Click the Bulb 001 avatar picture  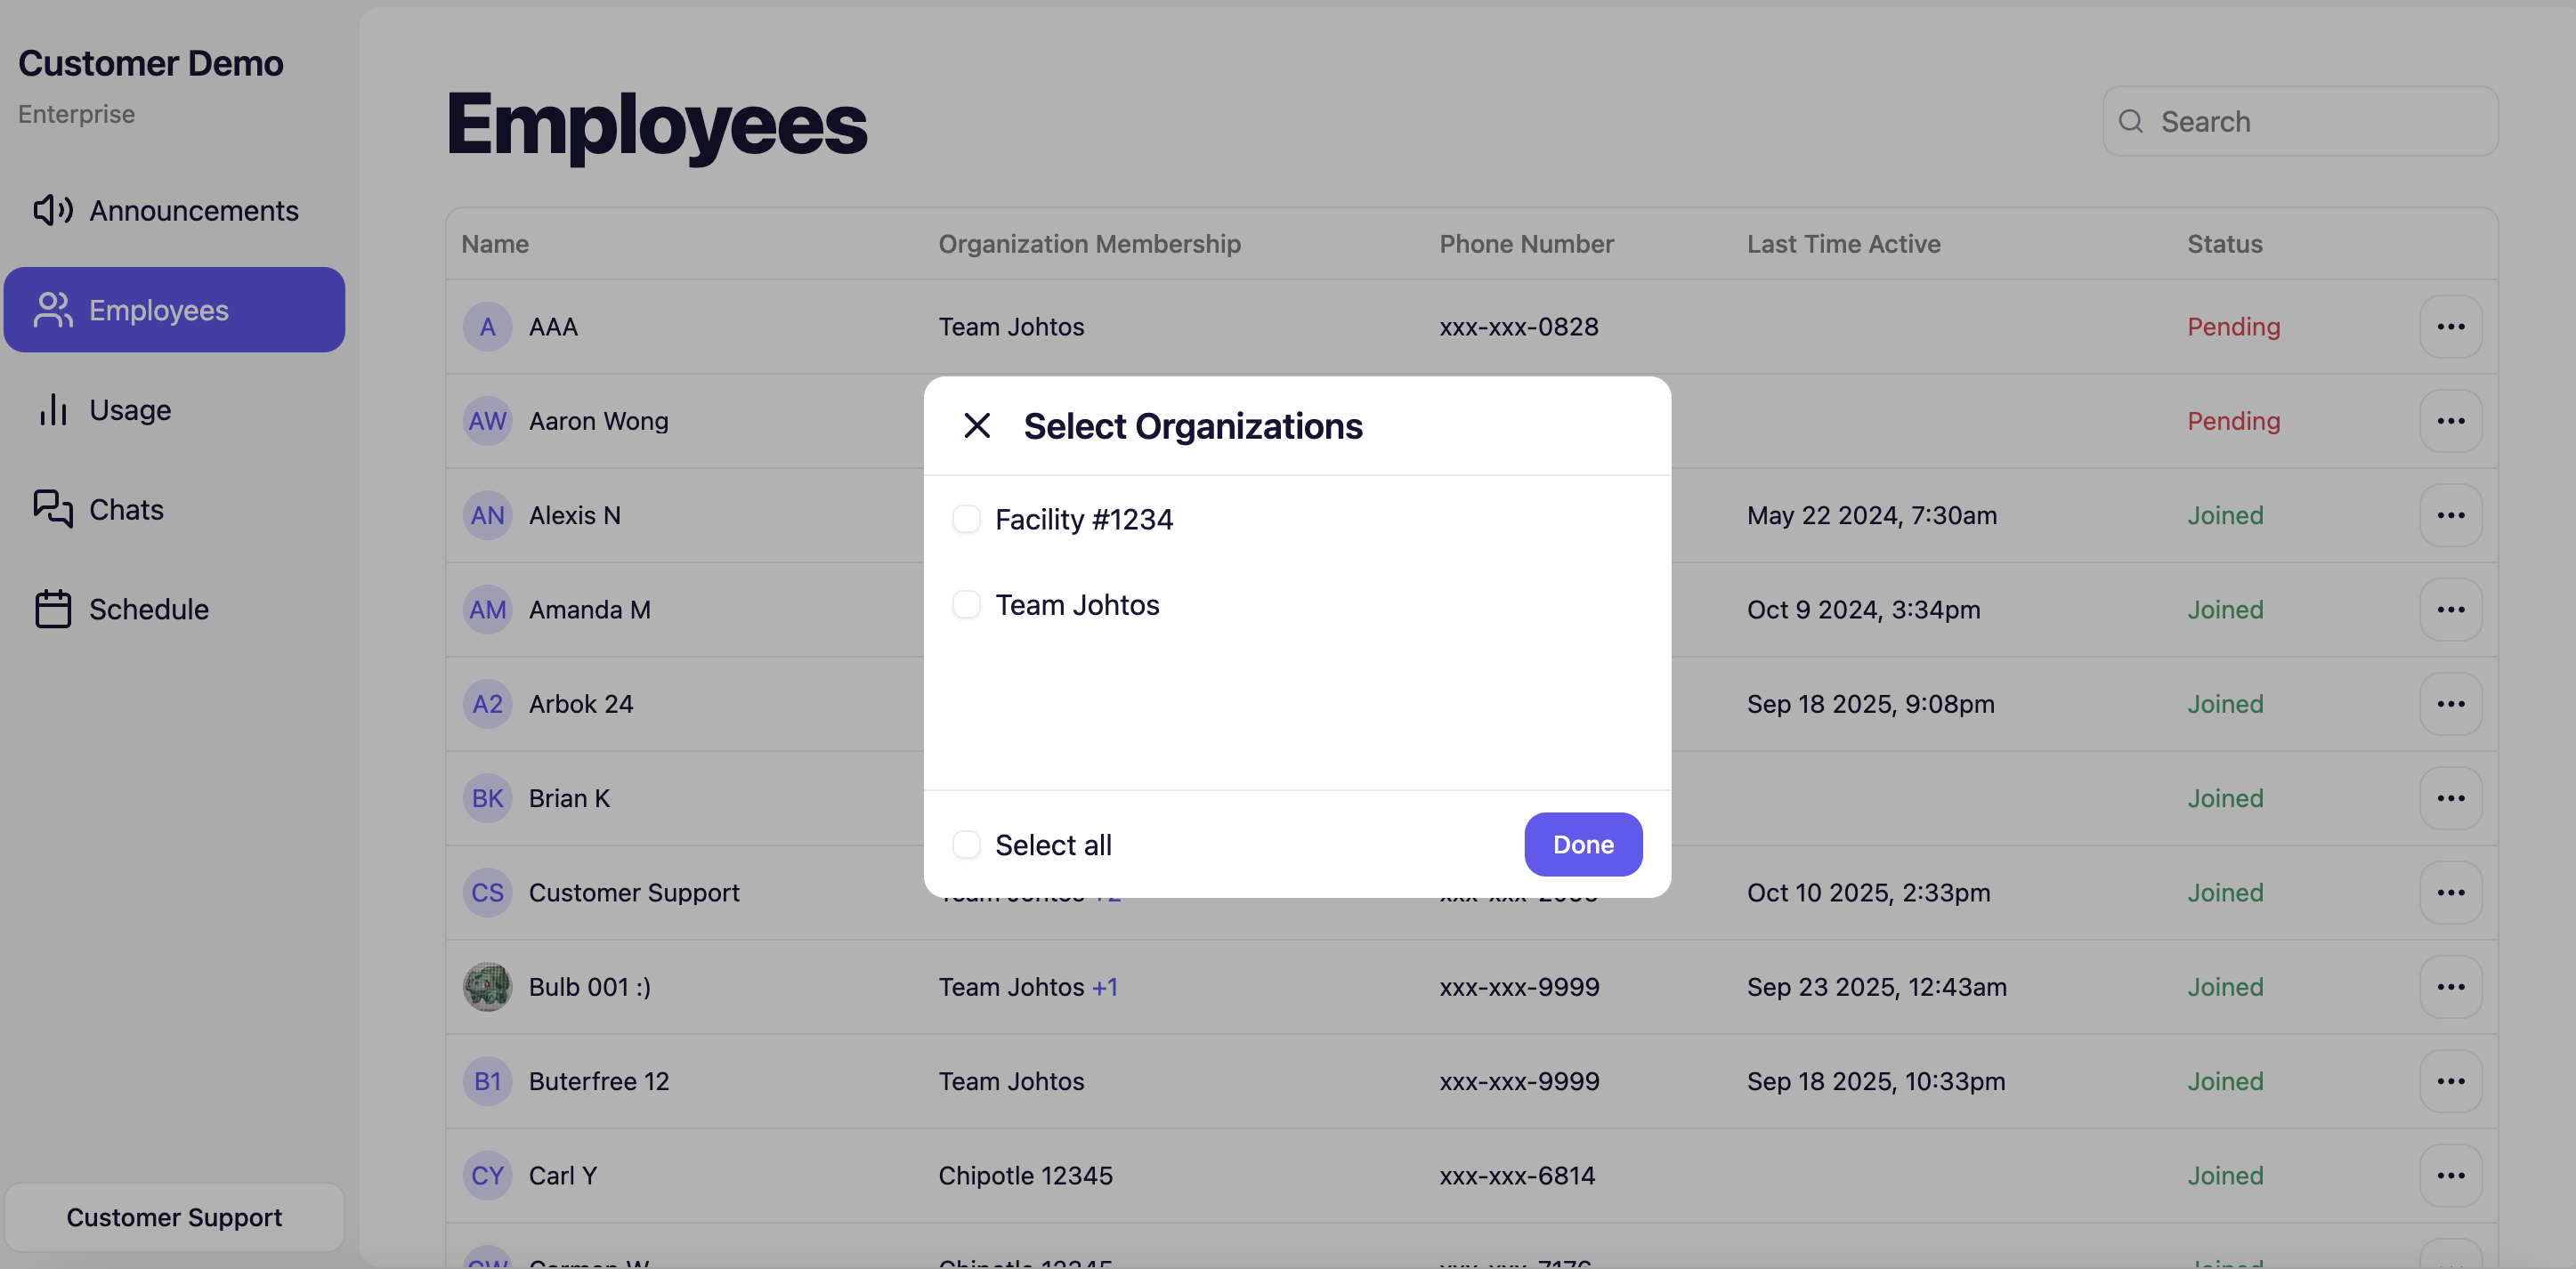click(487, 986)
